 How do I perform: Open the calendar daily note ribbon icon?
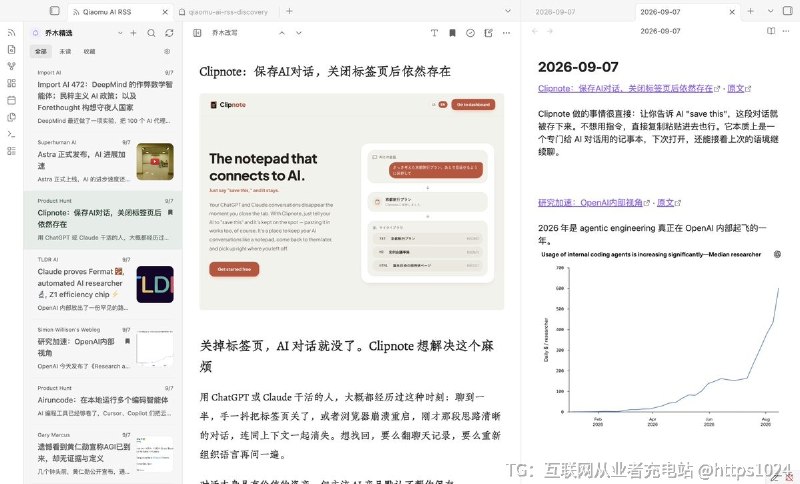click(11, 100)
